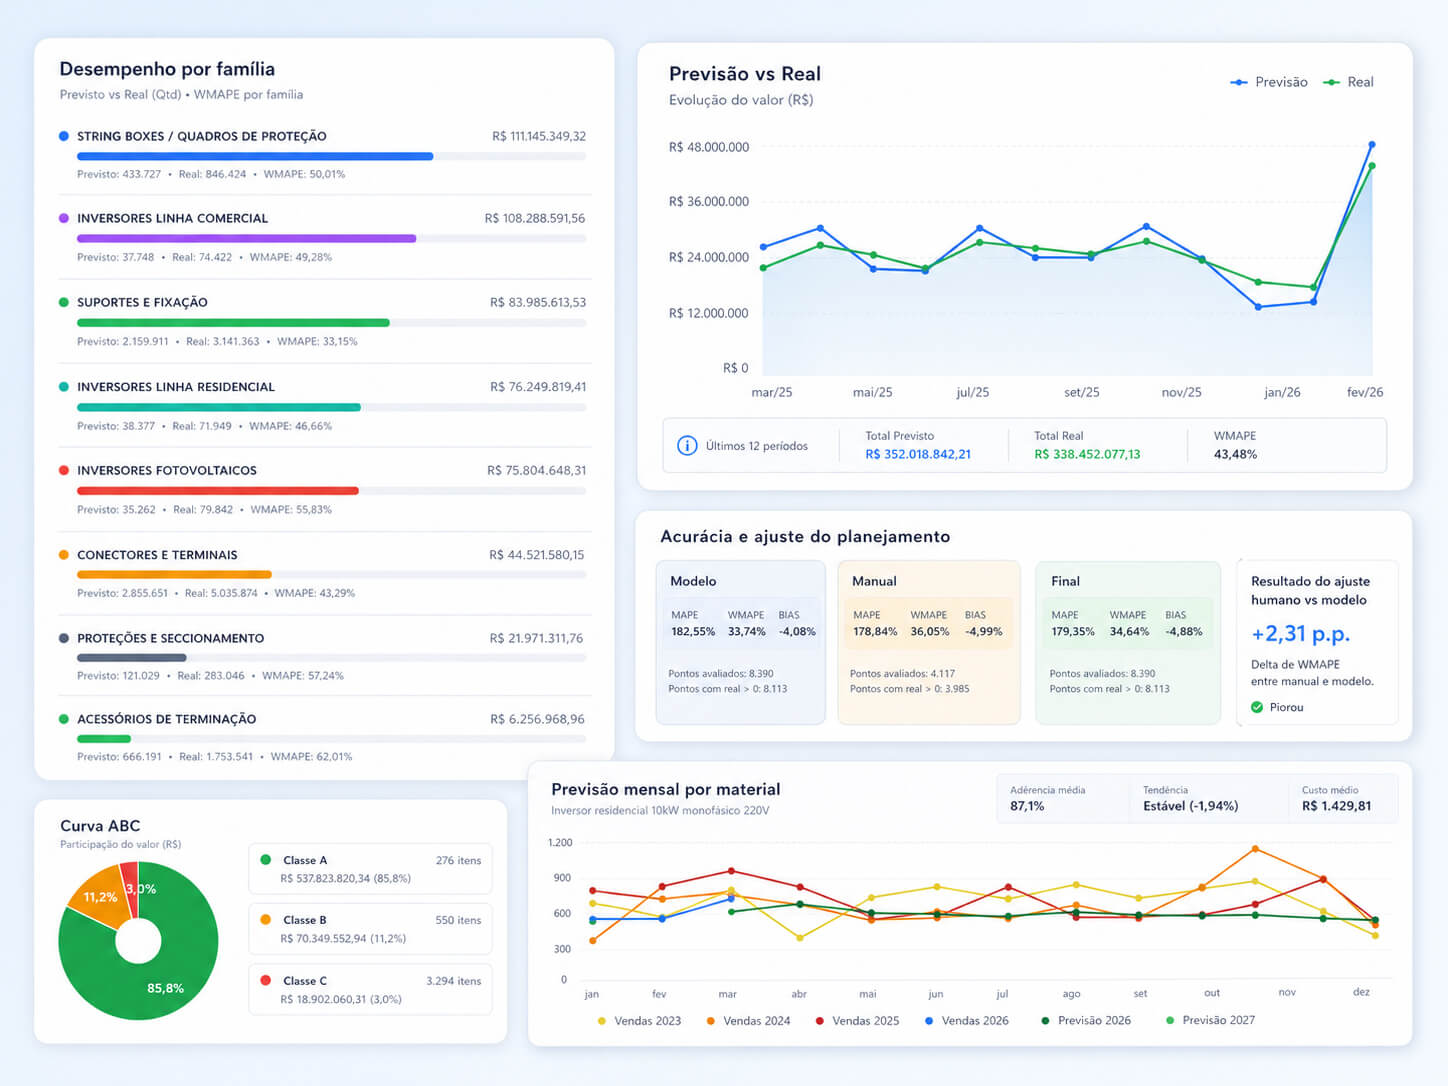
Task: Click the yellow dot for Vendas 2023
Action: (601, 1021)
